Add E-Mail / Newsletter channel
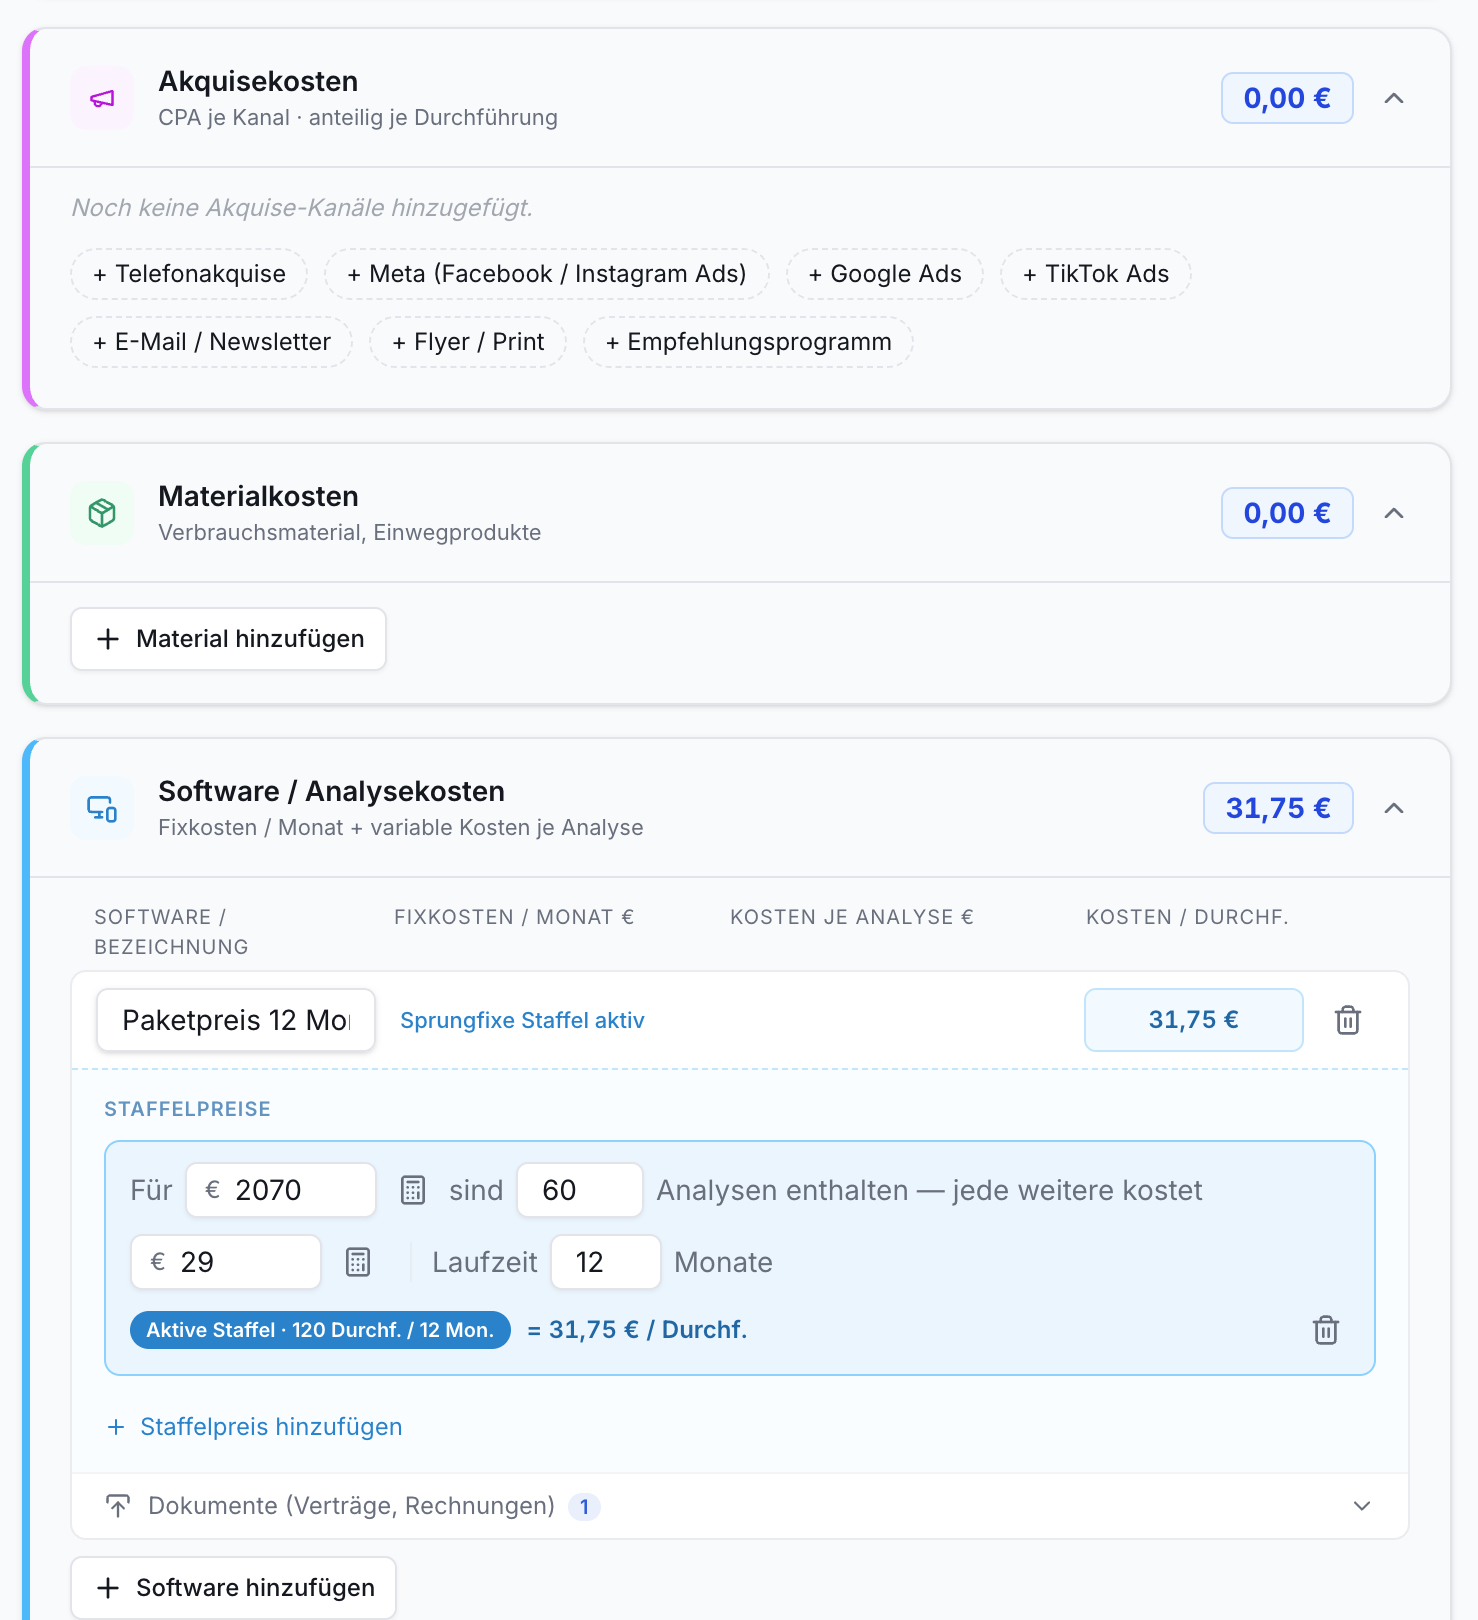 (x=212, y=342)
